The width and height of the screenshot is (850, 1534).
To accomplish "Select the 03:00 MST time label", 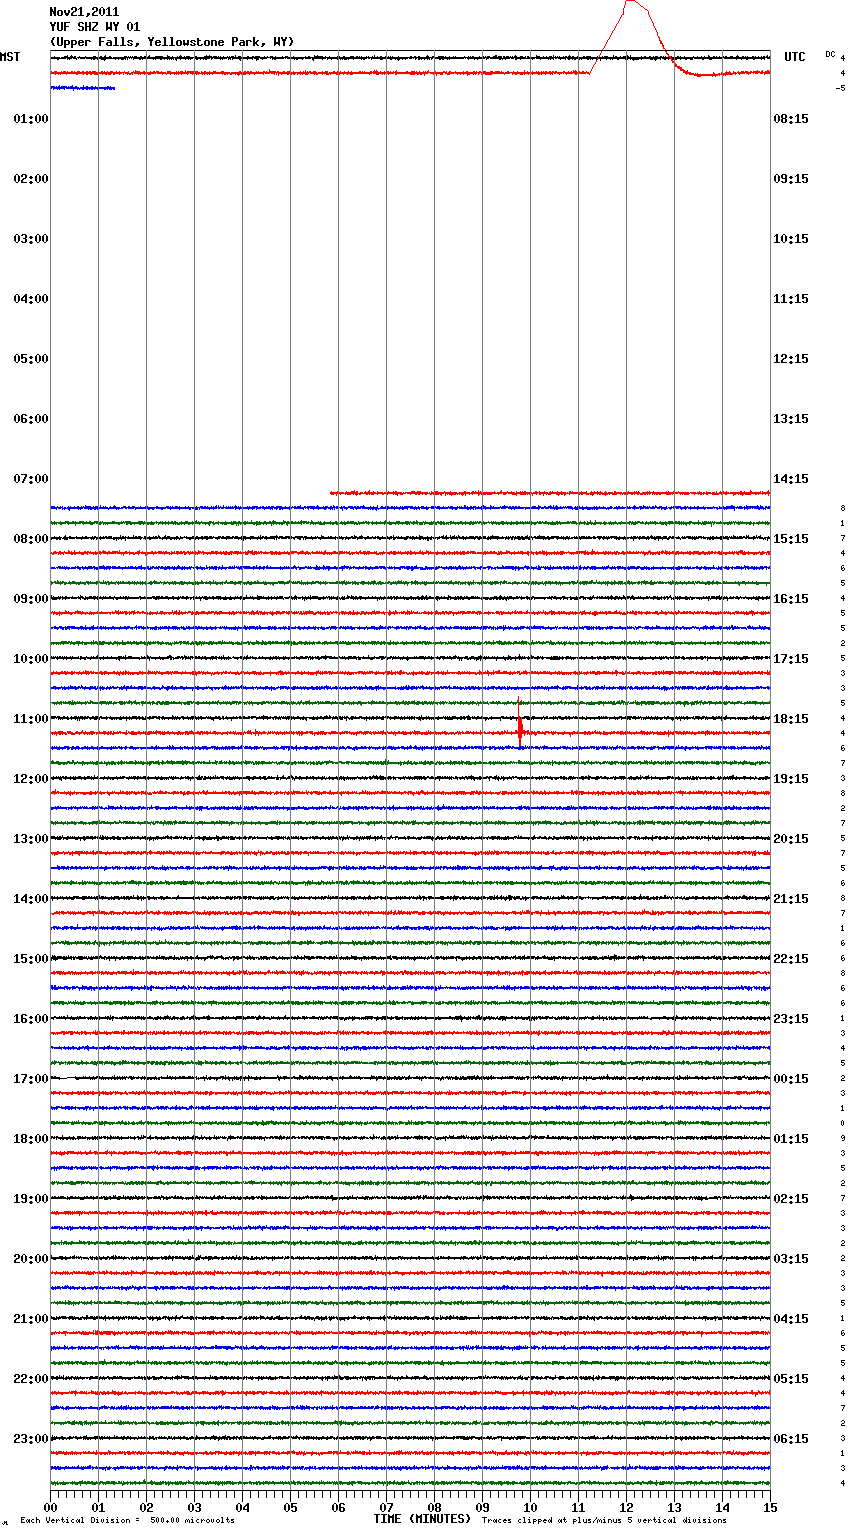I will [31, 239].
